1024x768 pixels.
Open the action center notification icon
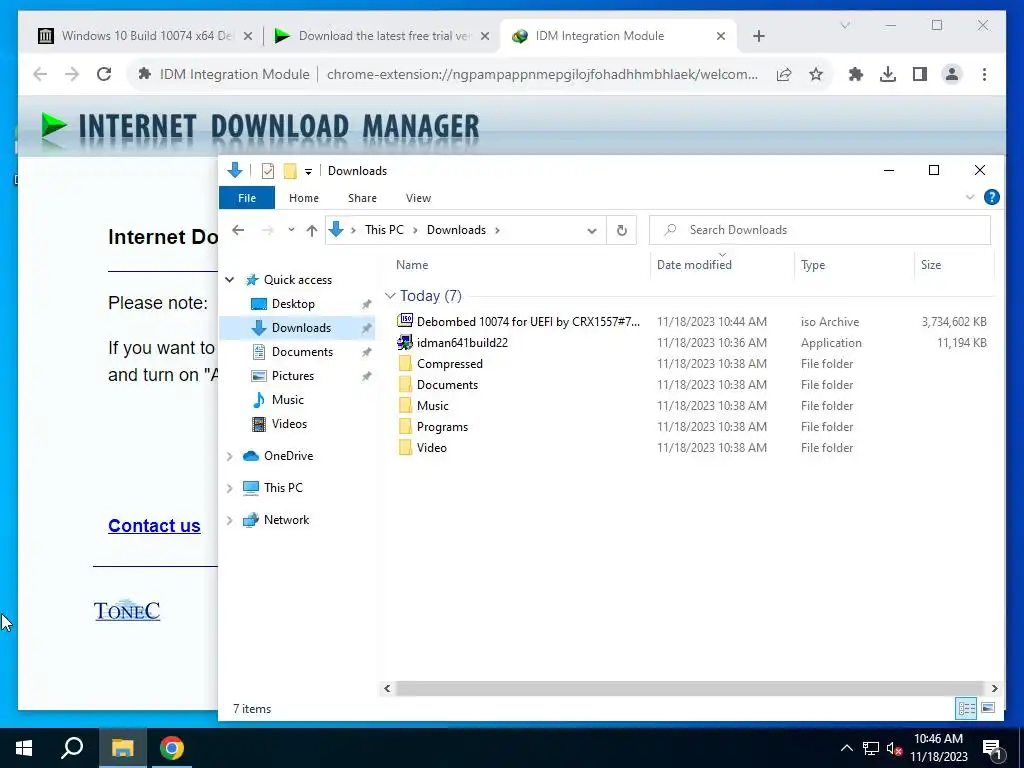(992, 748)
